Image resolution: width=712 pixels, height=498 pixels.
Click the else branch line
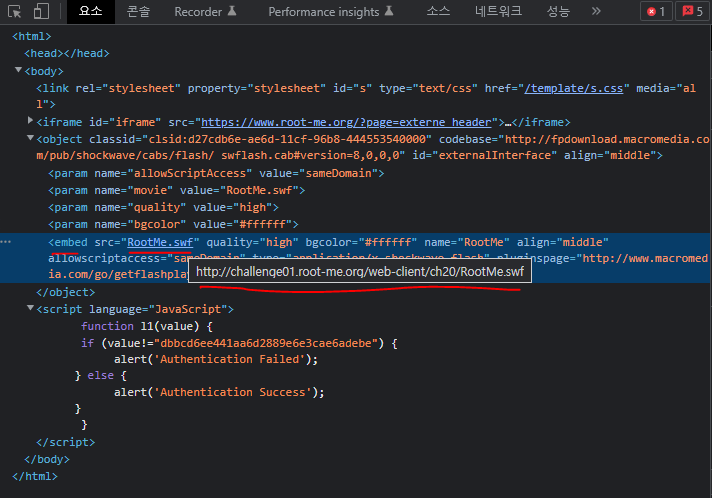(101, 376)
